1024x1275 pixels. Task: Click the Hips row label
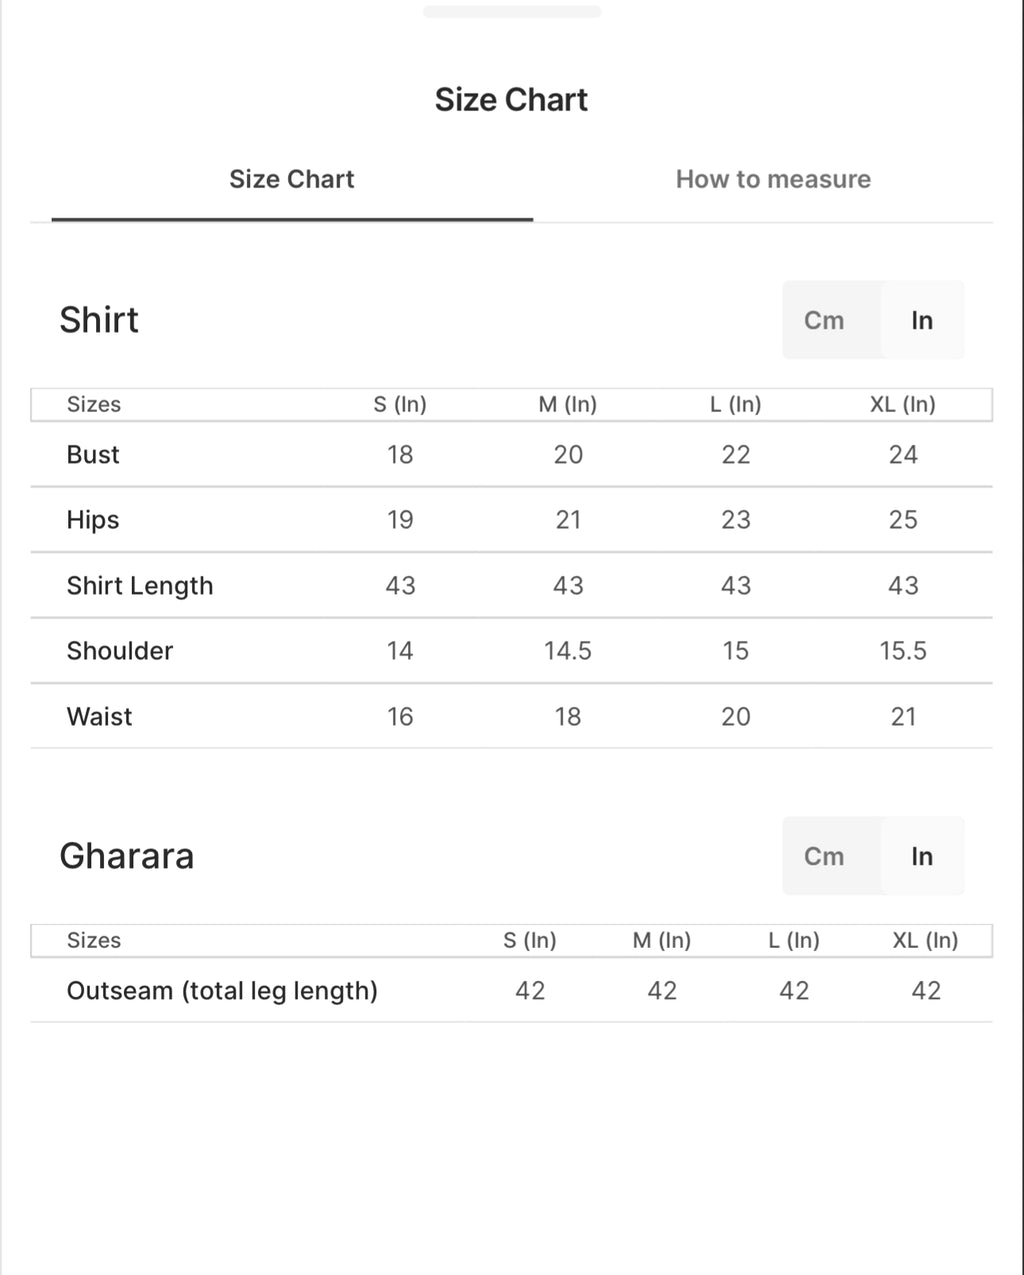pos(93,520)
